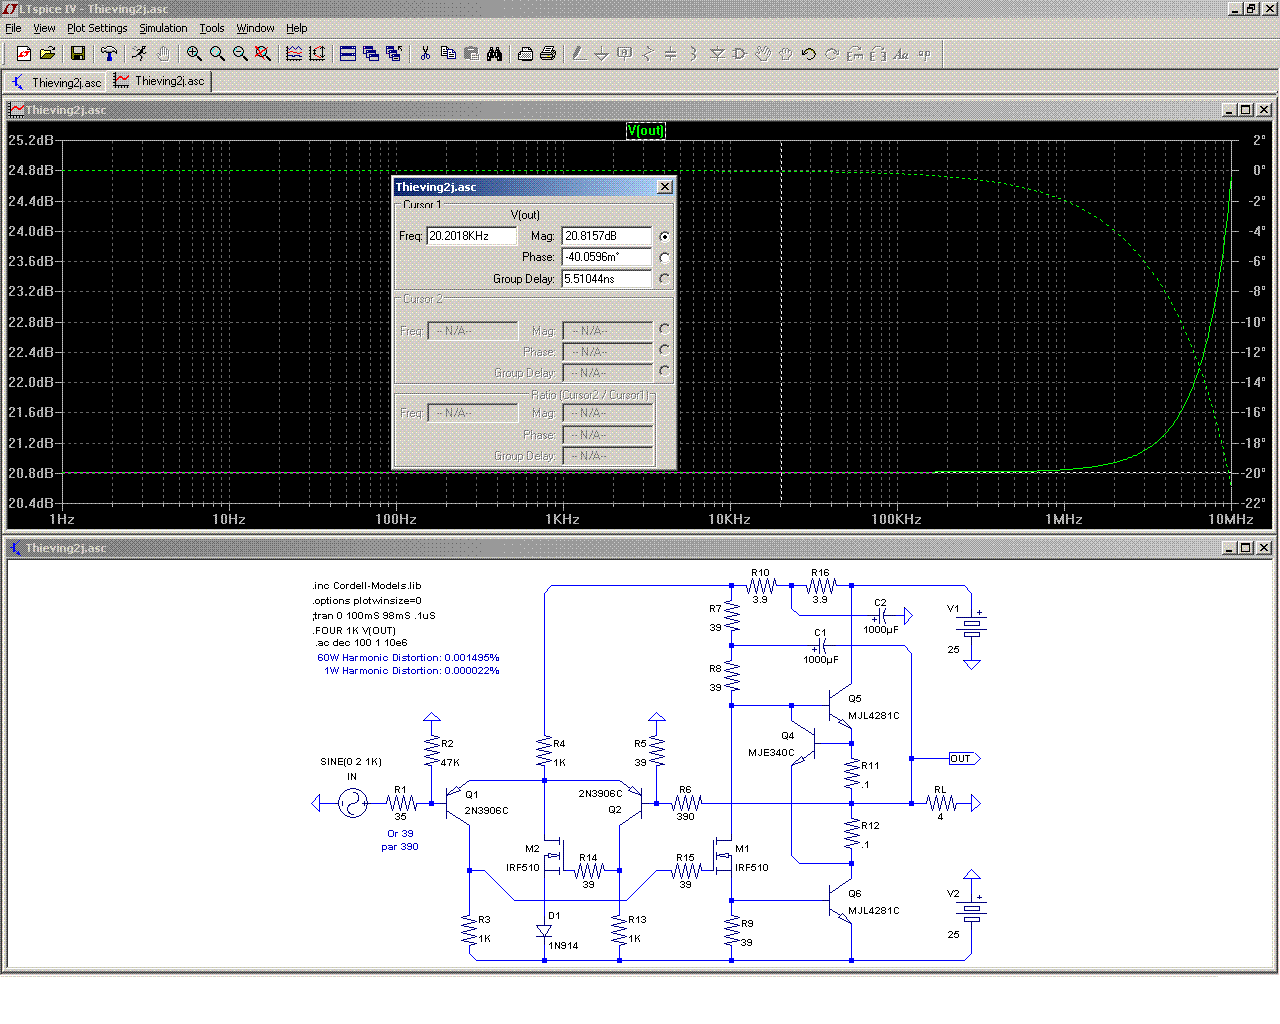
Task: Click the Print printer icon
Action: [x=548, y=54]
